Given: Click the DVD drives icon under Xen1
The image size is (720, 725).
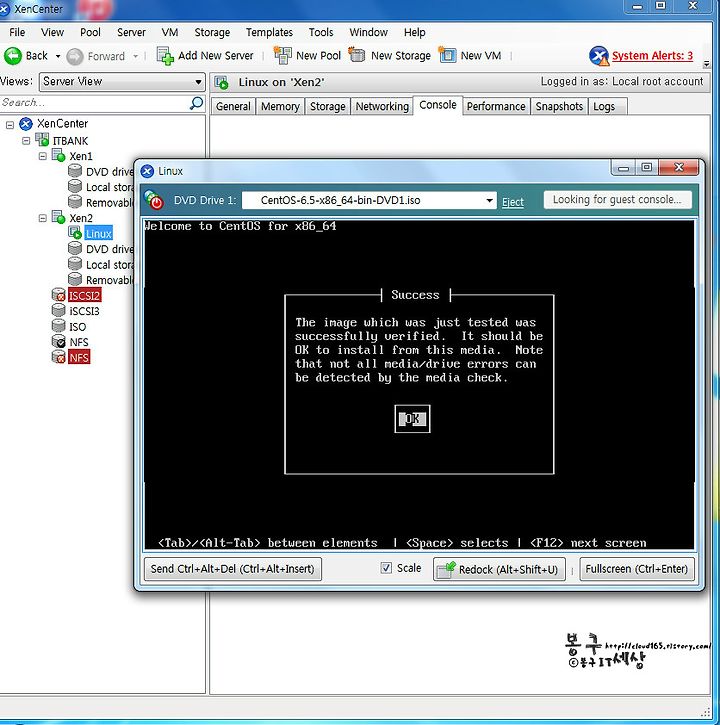Looking at the screenshot, I should 75,171.
